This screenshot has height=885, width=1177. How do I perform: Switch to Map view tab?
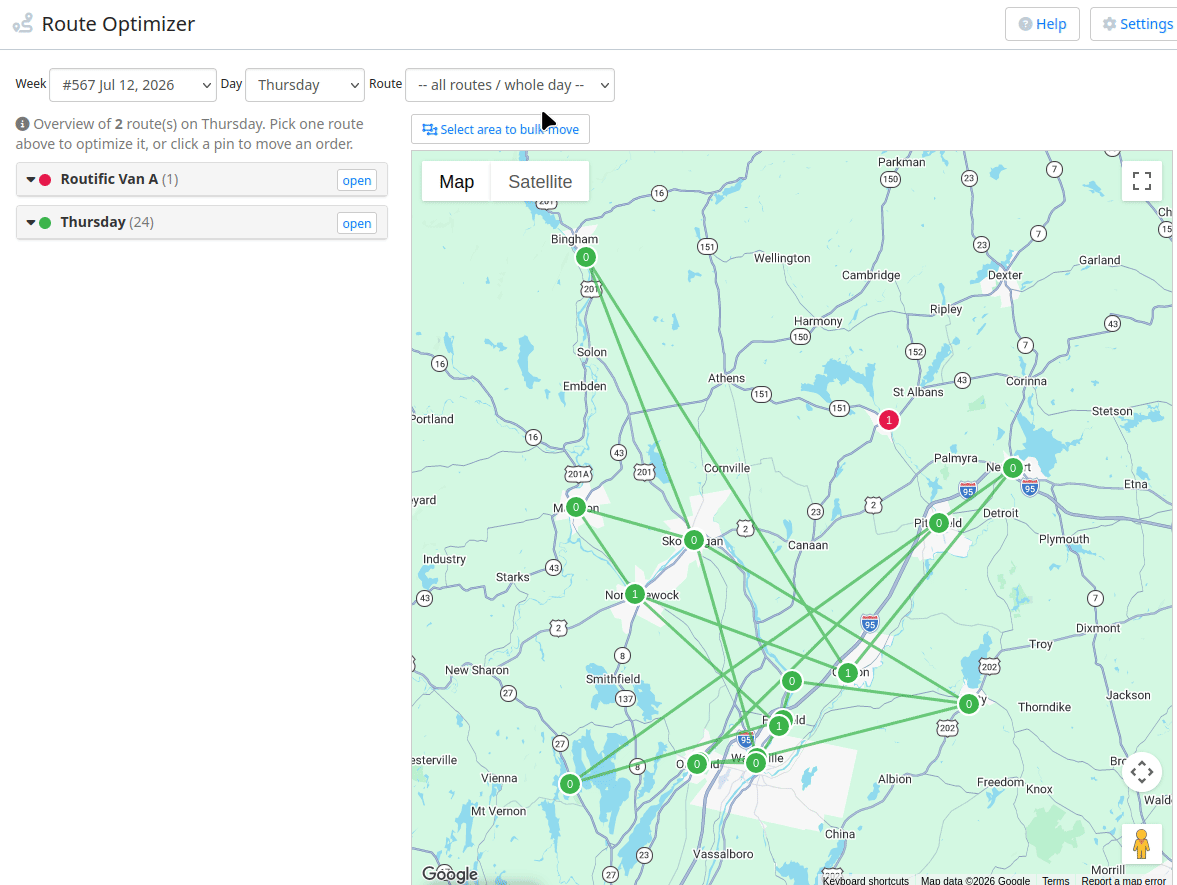click(x=456, y=182)
